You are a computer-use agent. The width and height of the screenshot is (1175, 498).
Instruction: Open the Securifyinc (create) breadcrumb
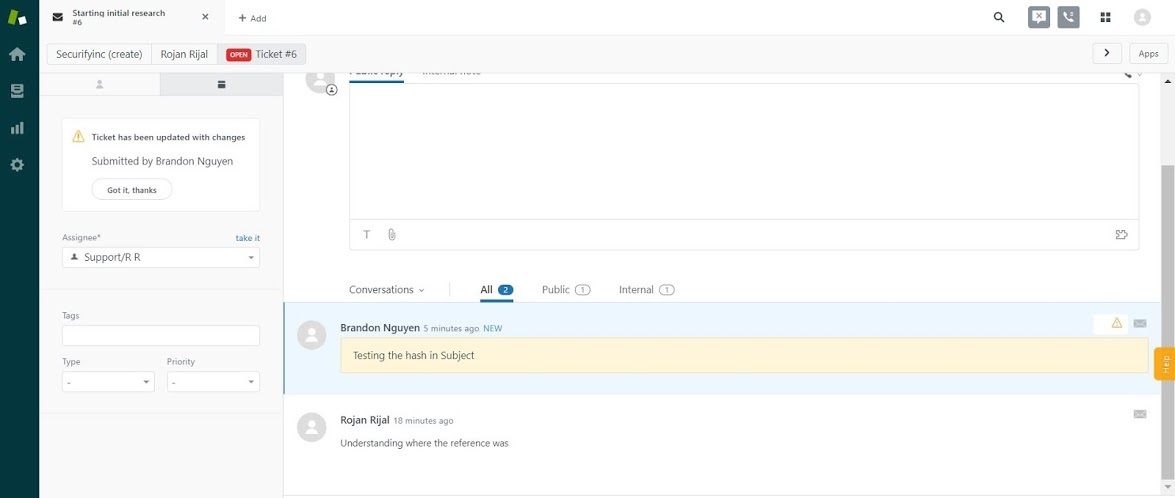(x=99, y=54)
